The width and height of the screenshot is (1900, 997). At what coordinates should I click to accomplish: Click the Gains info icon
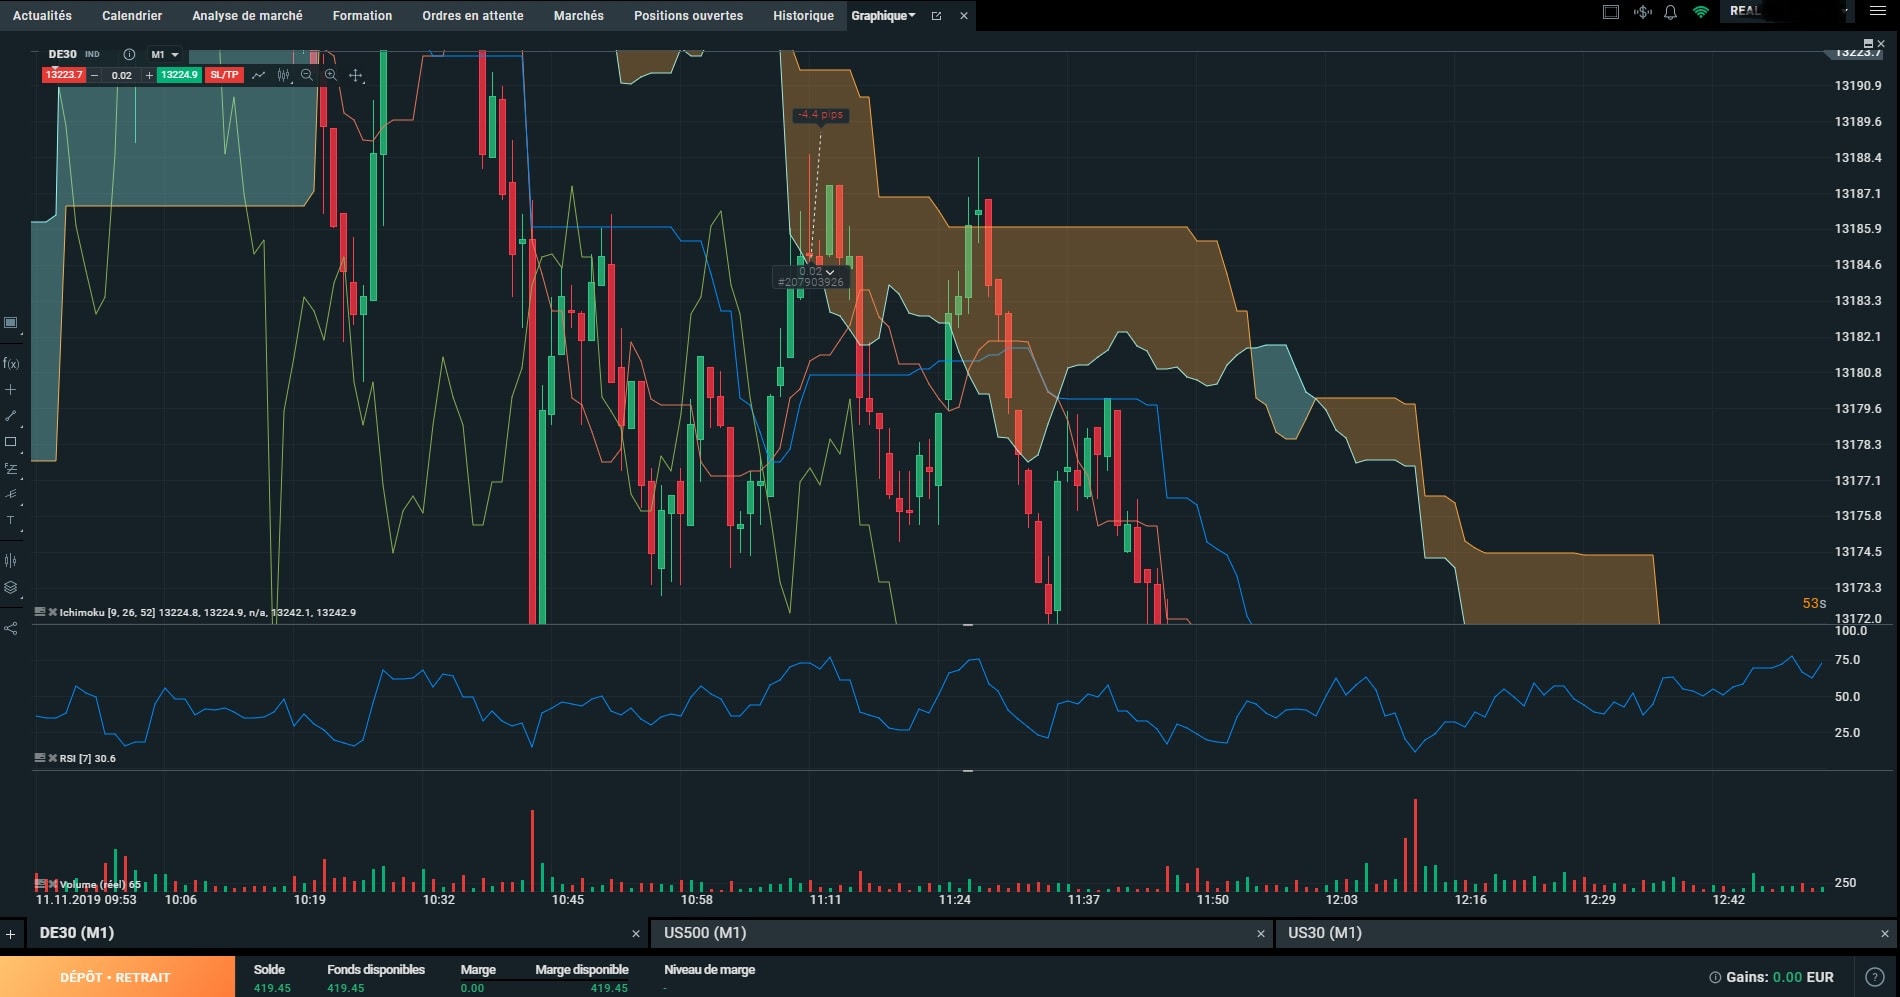coord(1715,977)
